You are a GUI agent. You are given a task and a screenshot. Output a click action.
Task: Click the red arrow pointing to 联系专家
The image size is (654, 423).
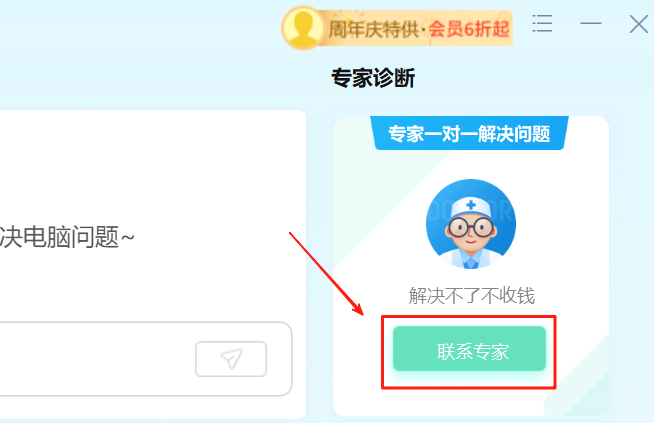[327, 274]
